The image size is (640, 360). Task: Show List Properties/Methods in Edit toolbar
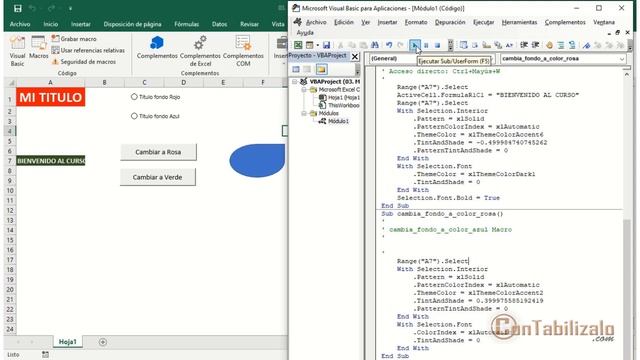point(464,45)
